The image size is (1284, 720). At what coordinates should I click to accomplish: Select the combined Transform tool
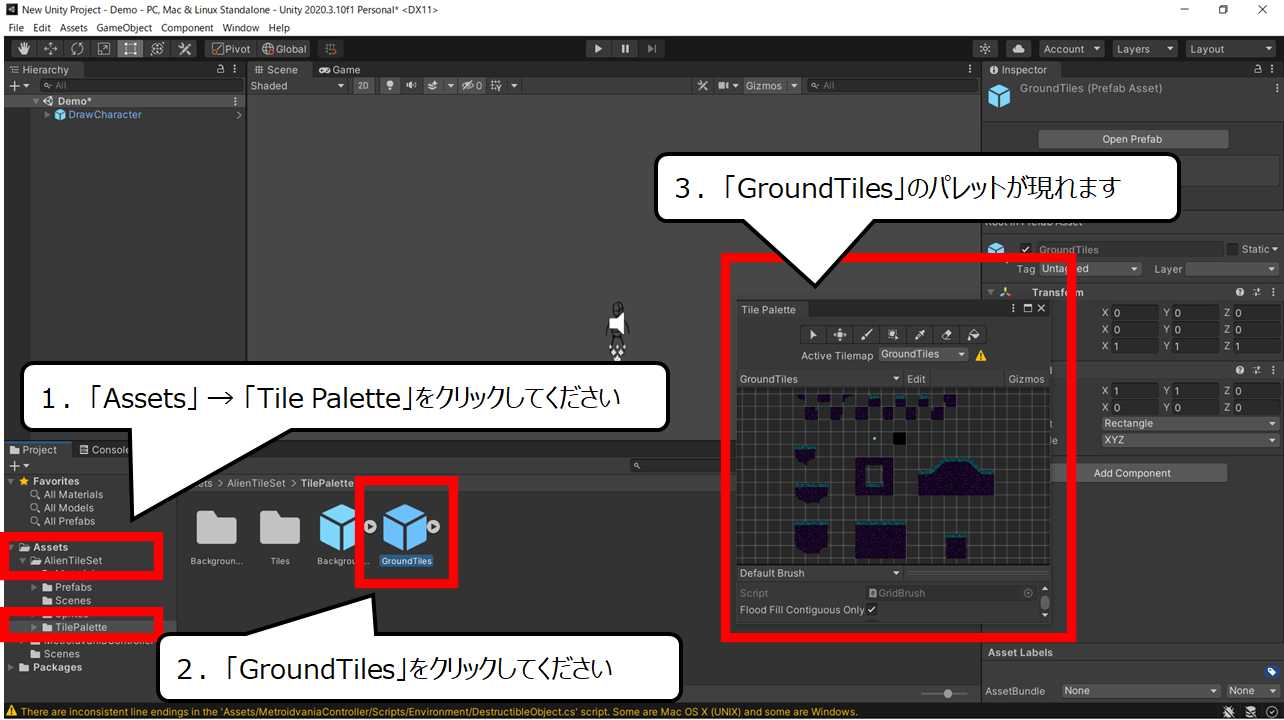click(157, 49)
